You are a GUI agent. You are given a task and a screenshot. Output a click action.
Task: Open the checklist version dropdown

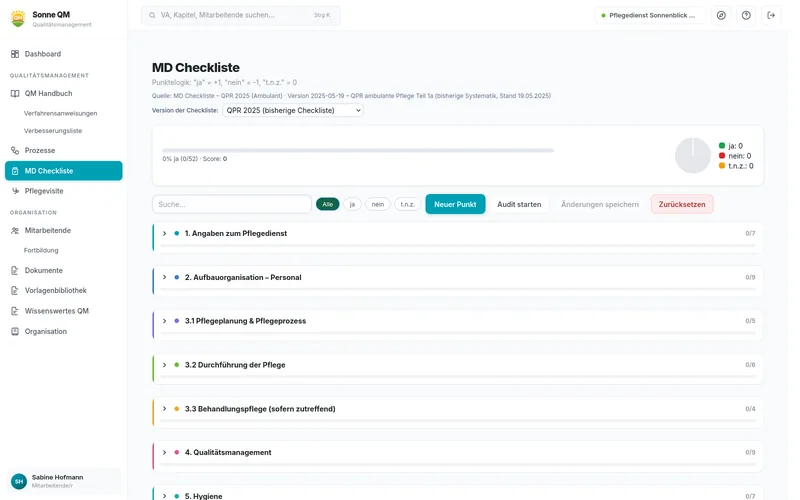[x=293, y=110]
